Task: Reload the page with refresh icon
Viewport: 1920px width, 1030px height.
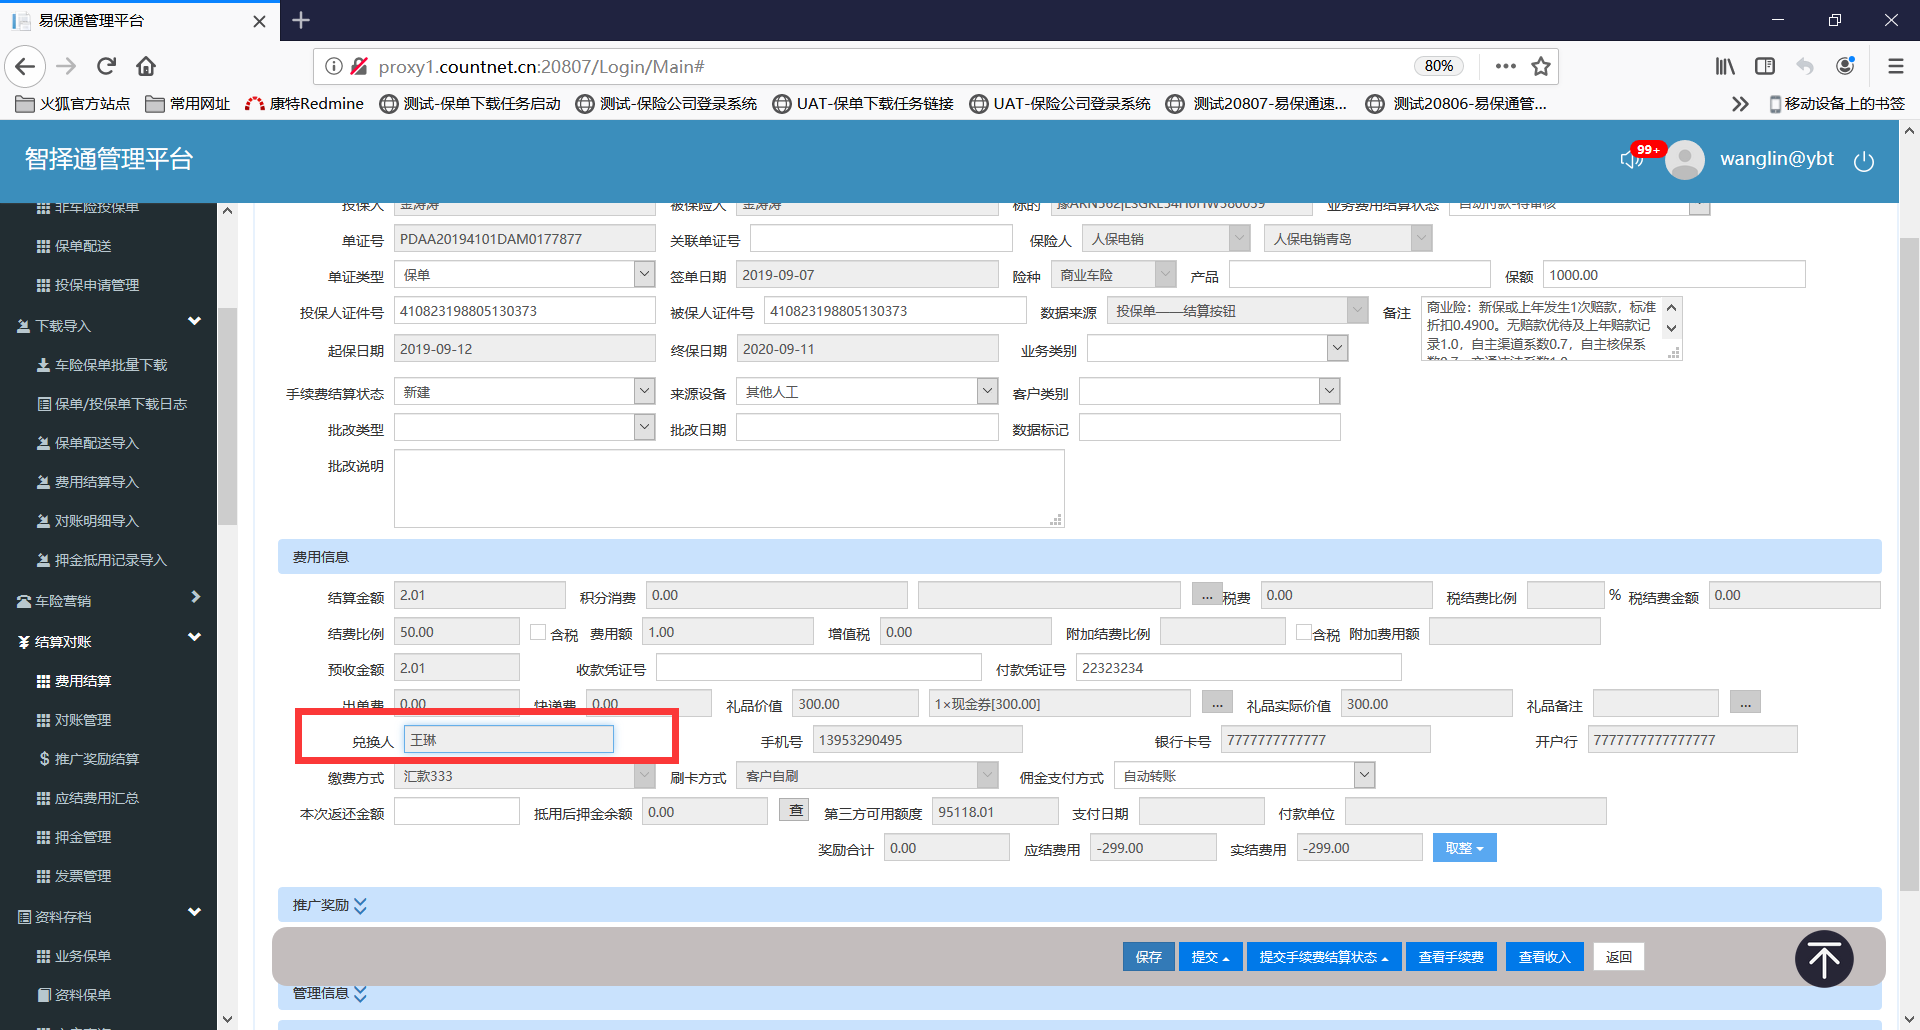Action: point(106,66)
